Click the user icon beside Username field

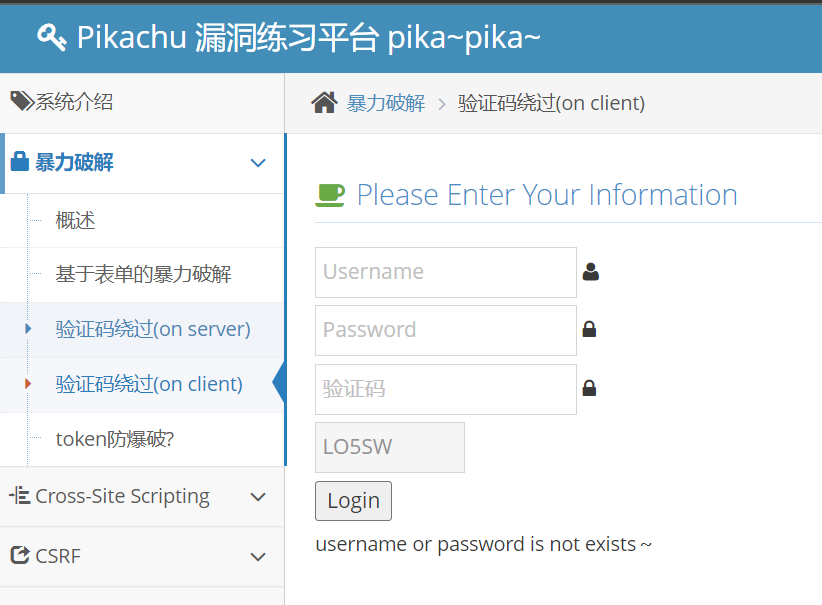pos(590,271)
